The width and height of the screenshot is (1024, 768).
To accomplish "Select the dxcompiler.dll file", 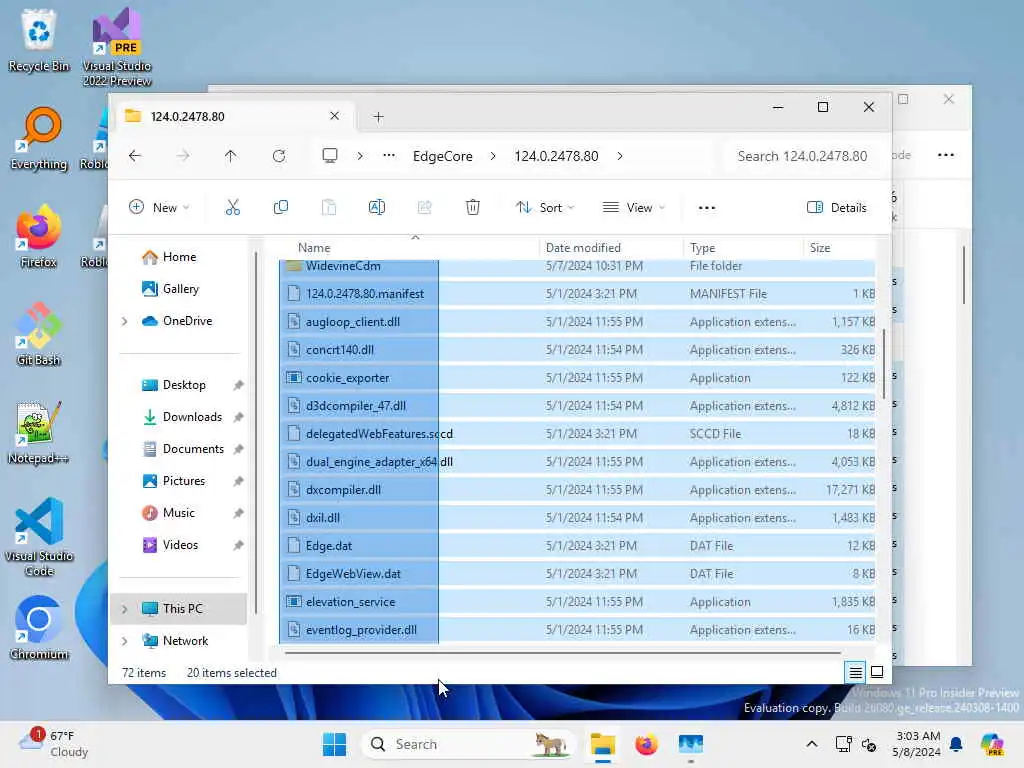I will 577,490.
